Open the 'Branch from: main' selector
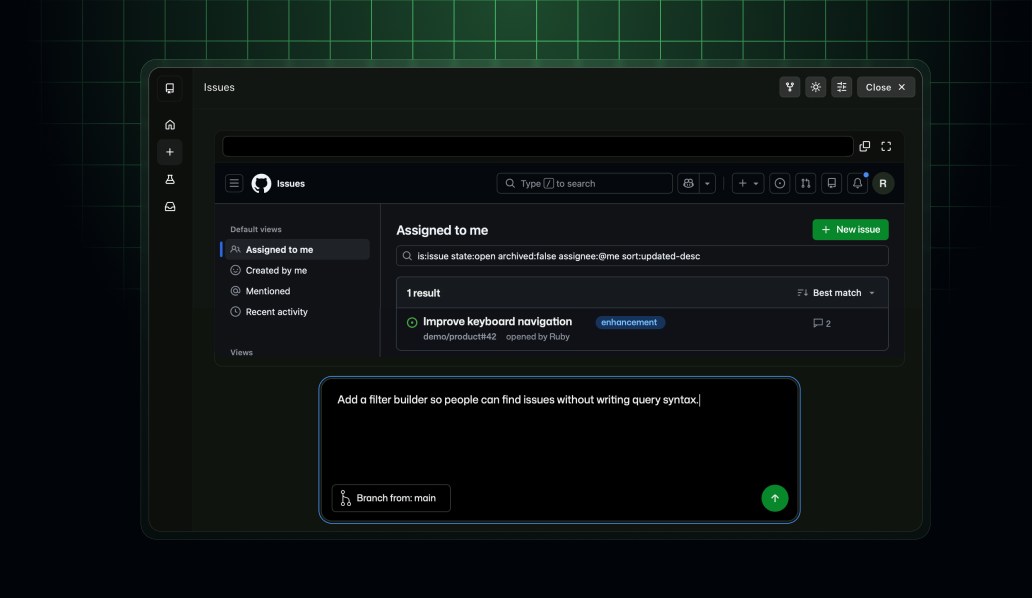Screen dimensions: 1032x598 click(x=391, y=498)
